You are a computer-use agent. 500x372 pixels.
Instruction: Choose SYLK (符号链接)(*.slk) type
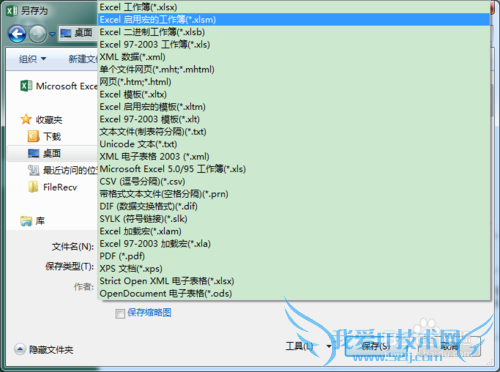294,219
